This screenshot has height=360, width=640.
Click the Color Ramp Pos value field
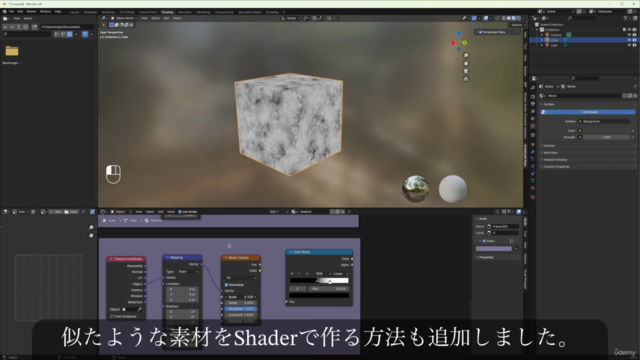click(x=329, y=289)
